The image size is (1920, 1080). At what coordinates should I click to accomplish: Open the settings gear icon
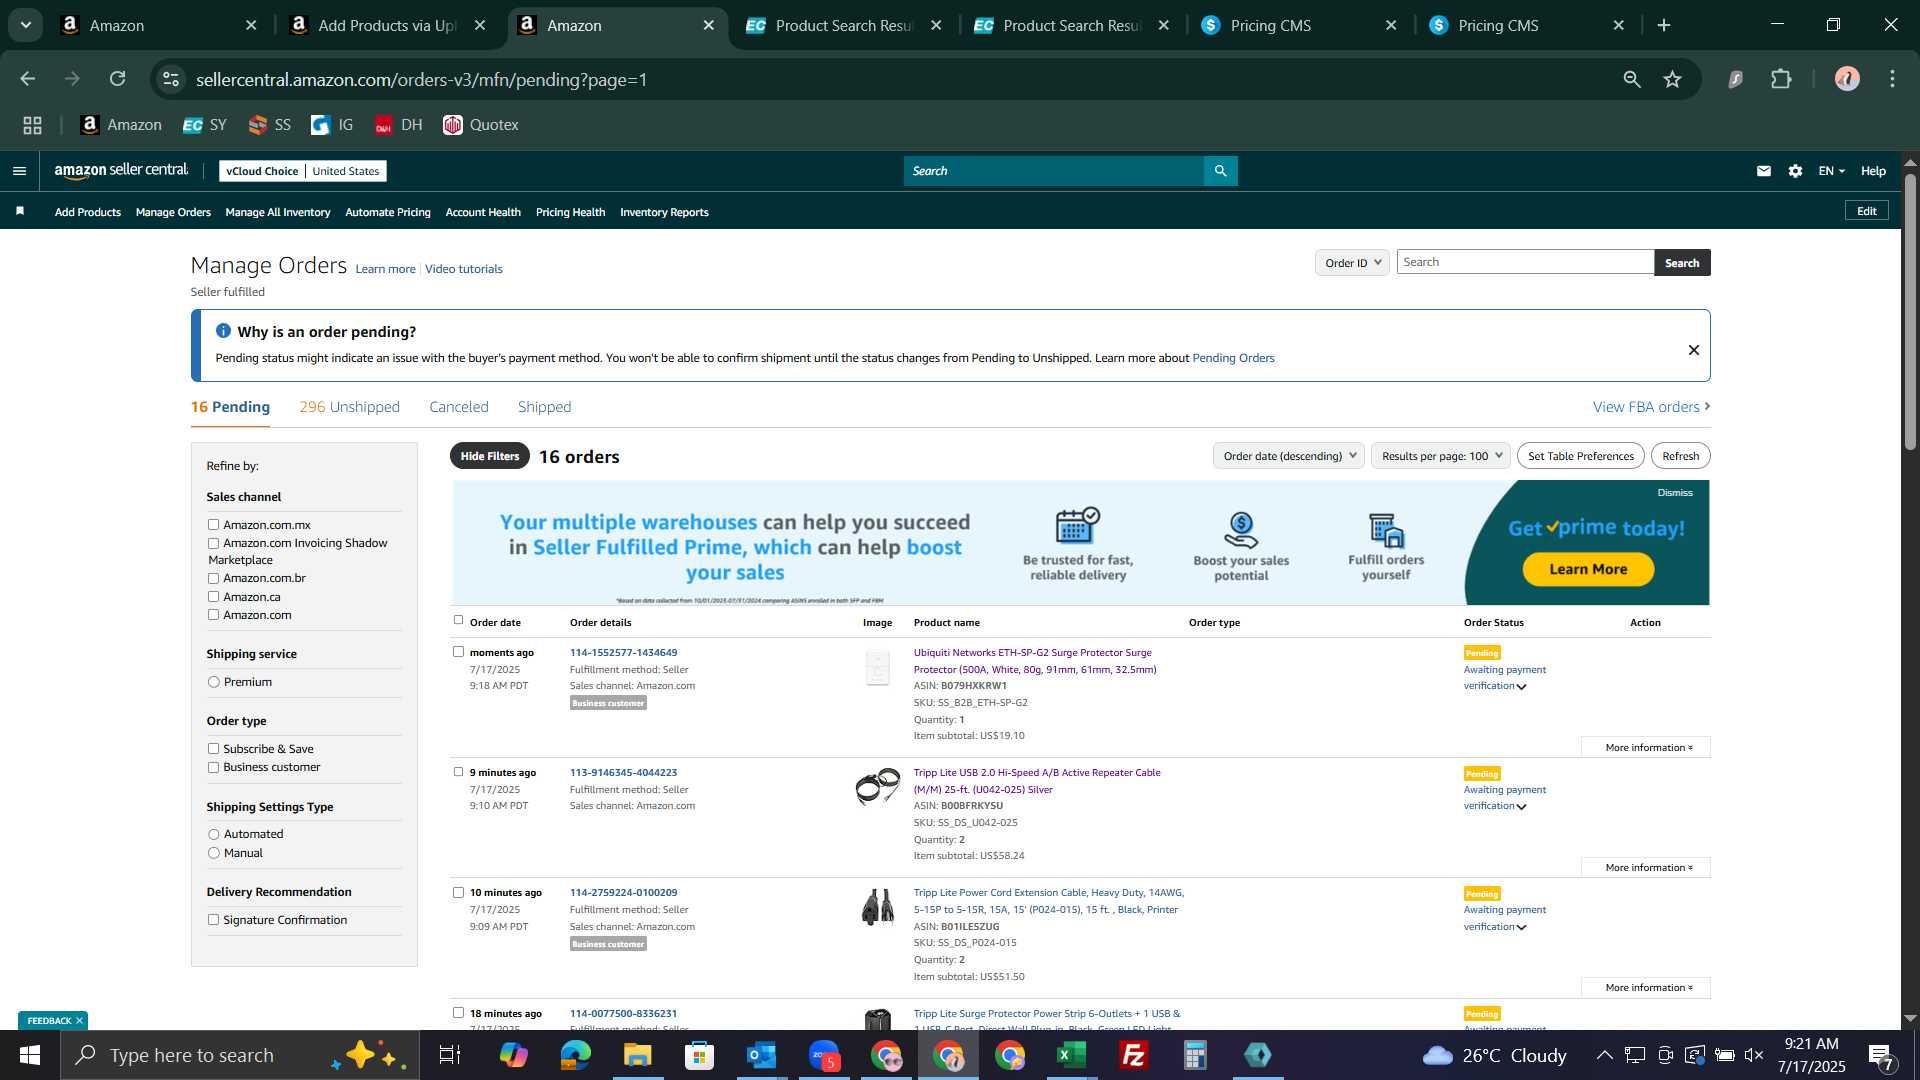coord(1795,171)
